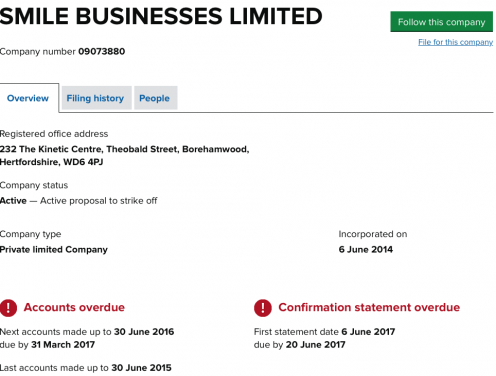Click the next accounts date 30 June 2016

(144, 332)
